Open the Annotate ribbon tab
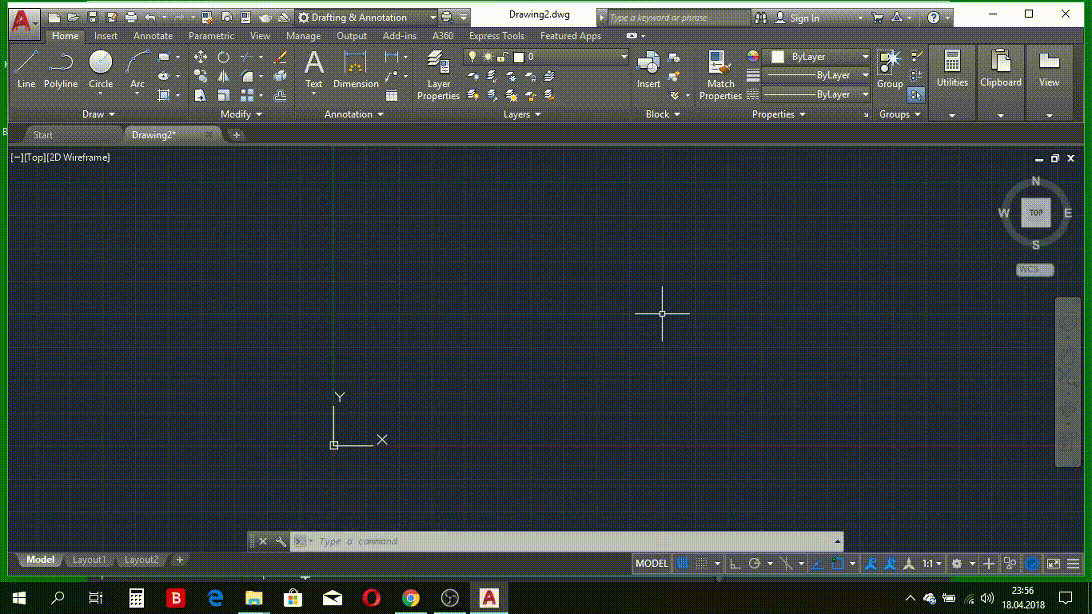Viewport: 1092px width, 614px height. pos(153,36)
